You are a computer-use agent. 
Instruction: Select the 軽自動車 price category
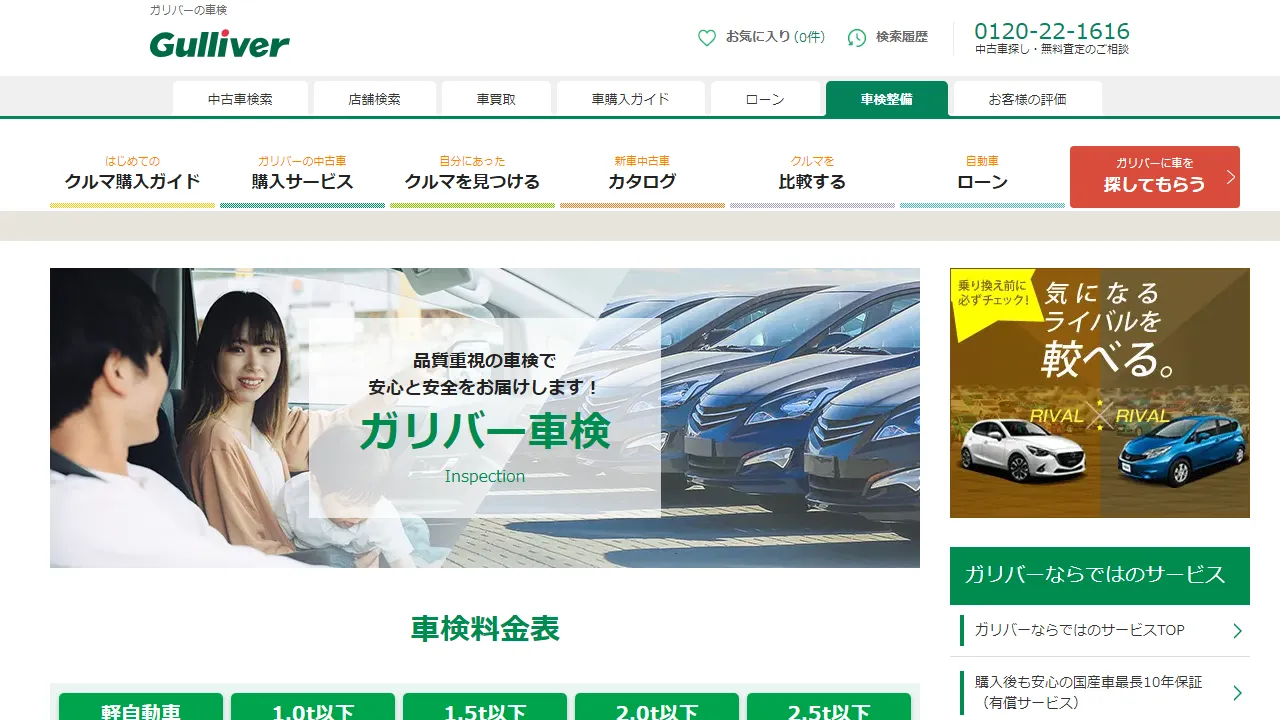click(142, 707)
